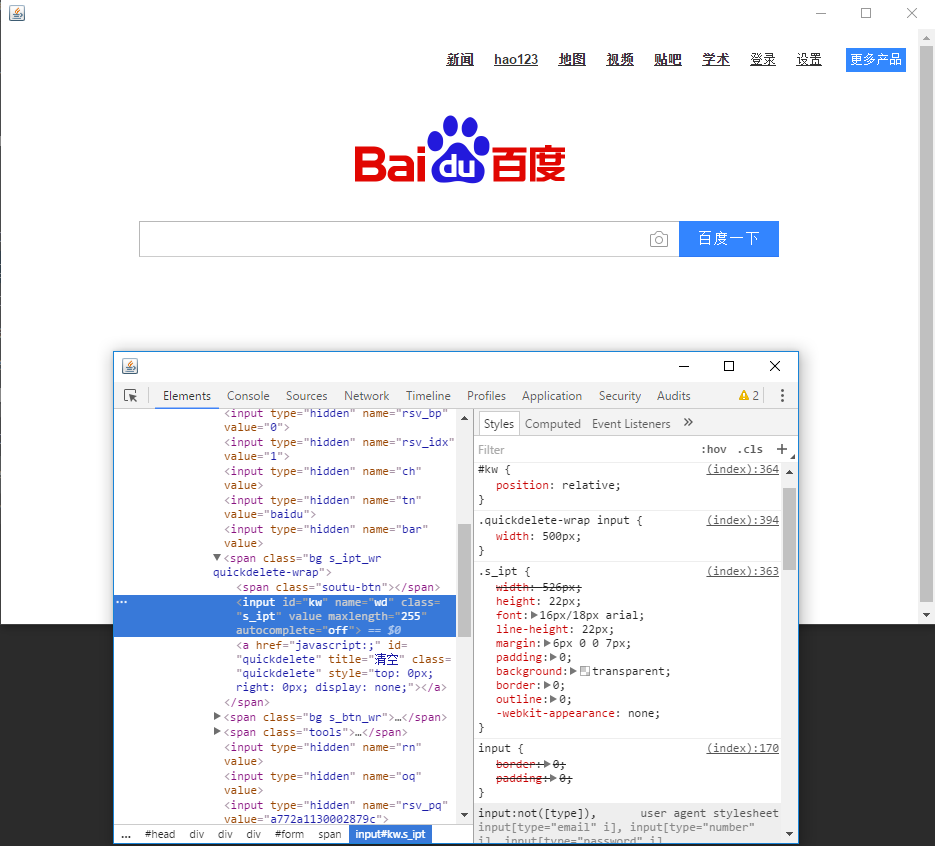935x846 pixels.
Task: Toggle the .cls class editor
Action: tap(750, 450)
